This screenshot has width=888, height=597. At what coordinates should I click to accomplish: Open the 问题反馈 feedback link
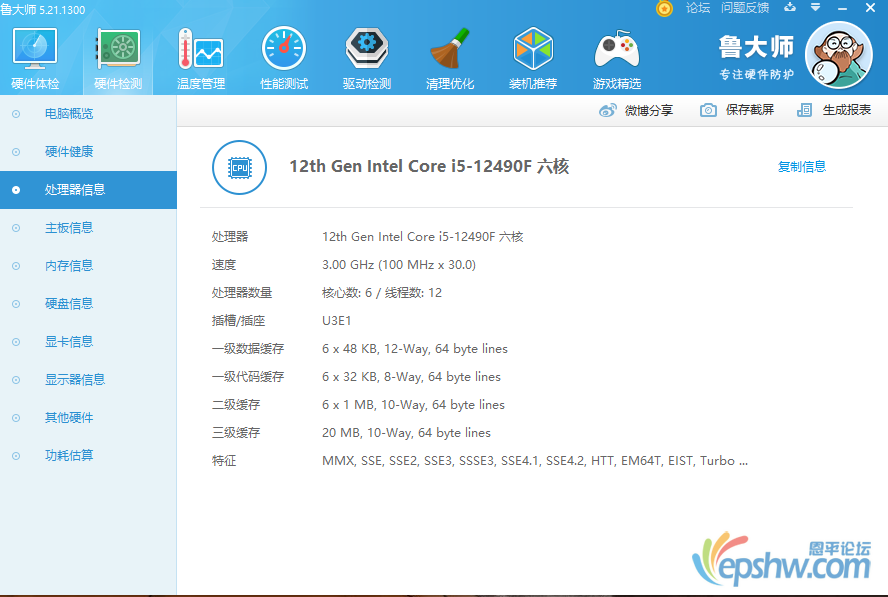pos(745,8)
